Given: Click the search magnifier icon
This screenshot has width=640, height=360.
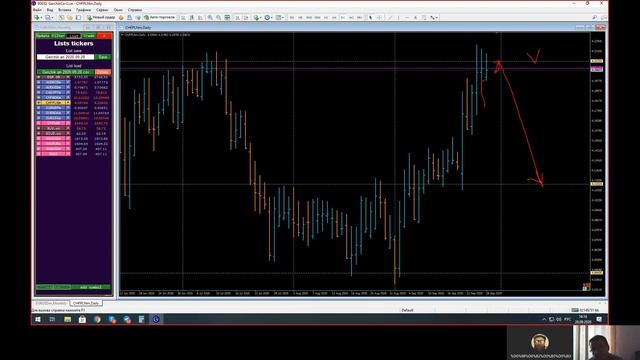Looking at the screenshot, I should pos(594,18).
